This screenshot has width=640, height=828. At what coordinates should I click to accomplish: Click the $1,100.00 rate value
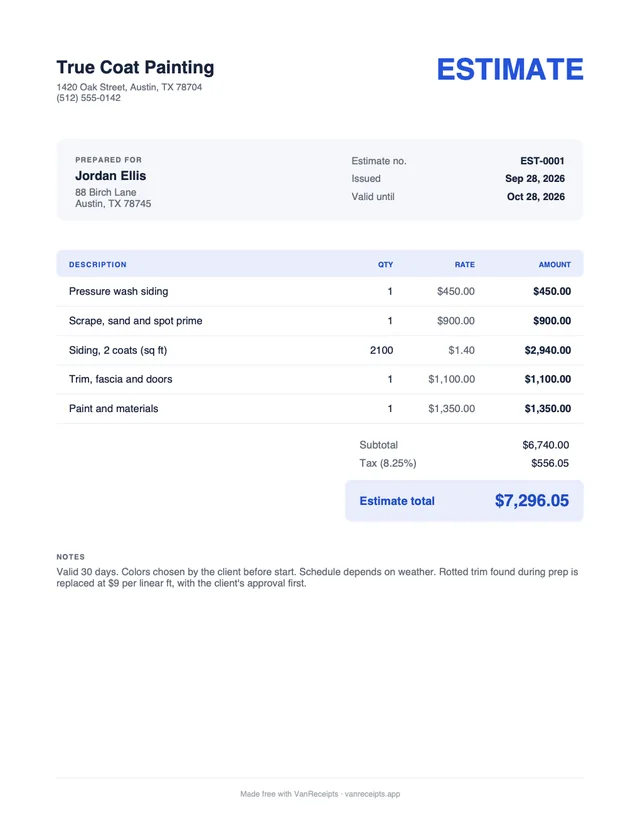[x=451, y=379]
